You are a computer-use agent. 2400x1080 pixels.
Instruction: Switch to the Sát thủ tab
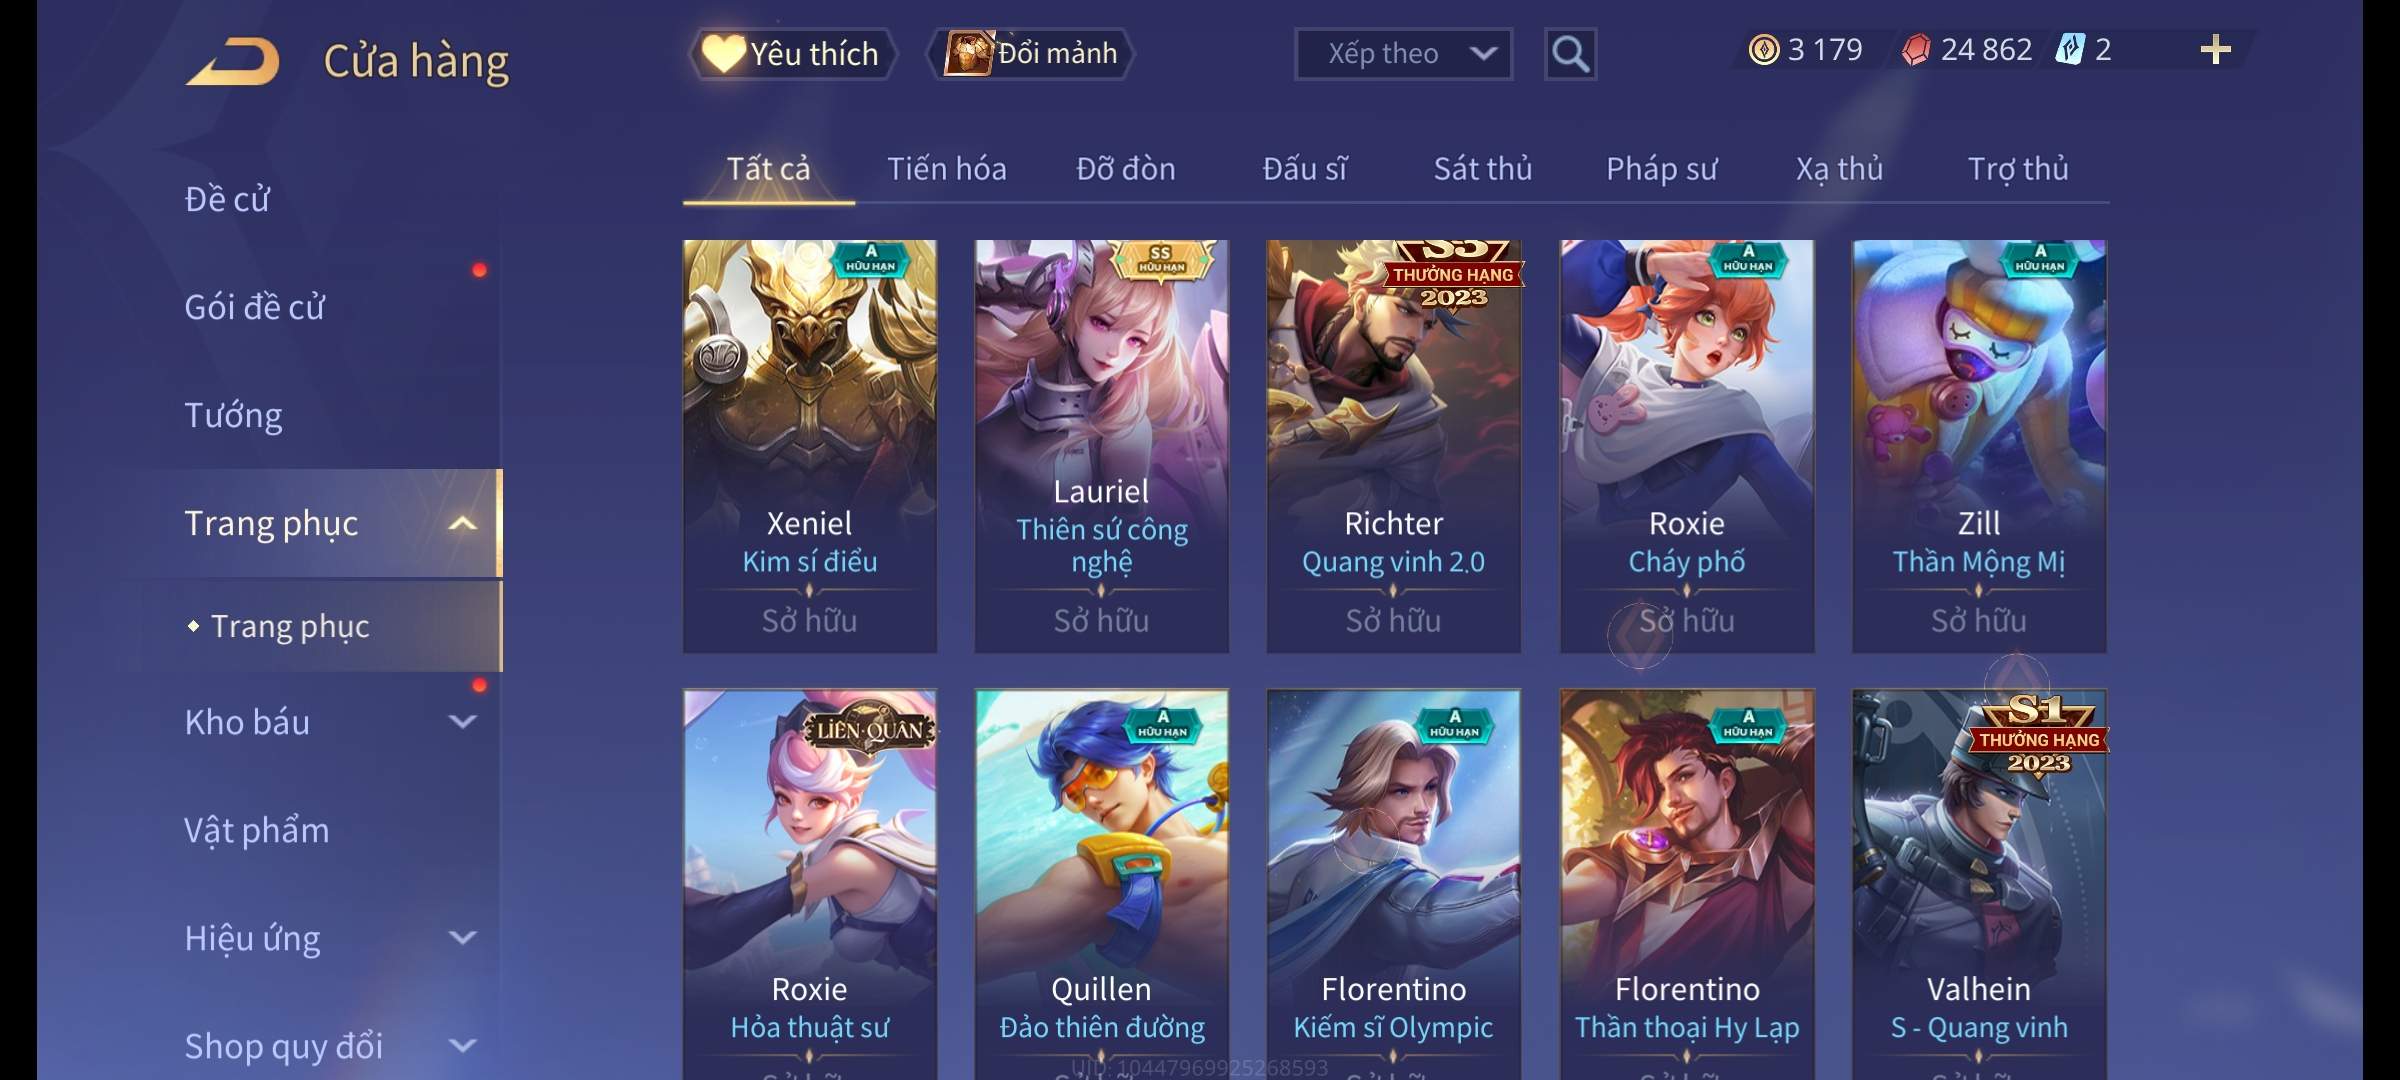[x=1483, y=169]
